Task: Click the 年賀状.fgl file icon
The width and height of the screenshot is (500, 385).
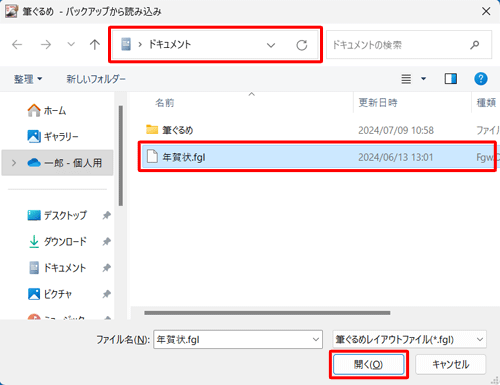Action: [152, 156]
